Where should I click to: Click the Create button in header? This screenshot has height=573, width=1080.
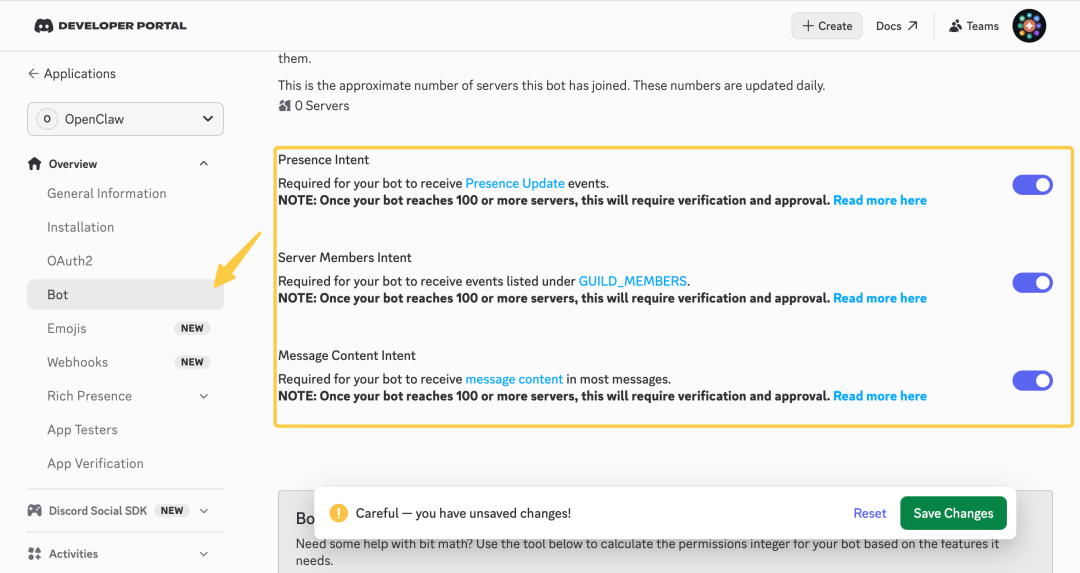coord(827,26)
